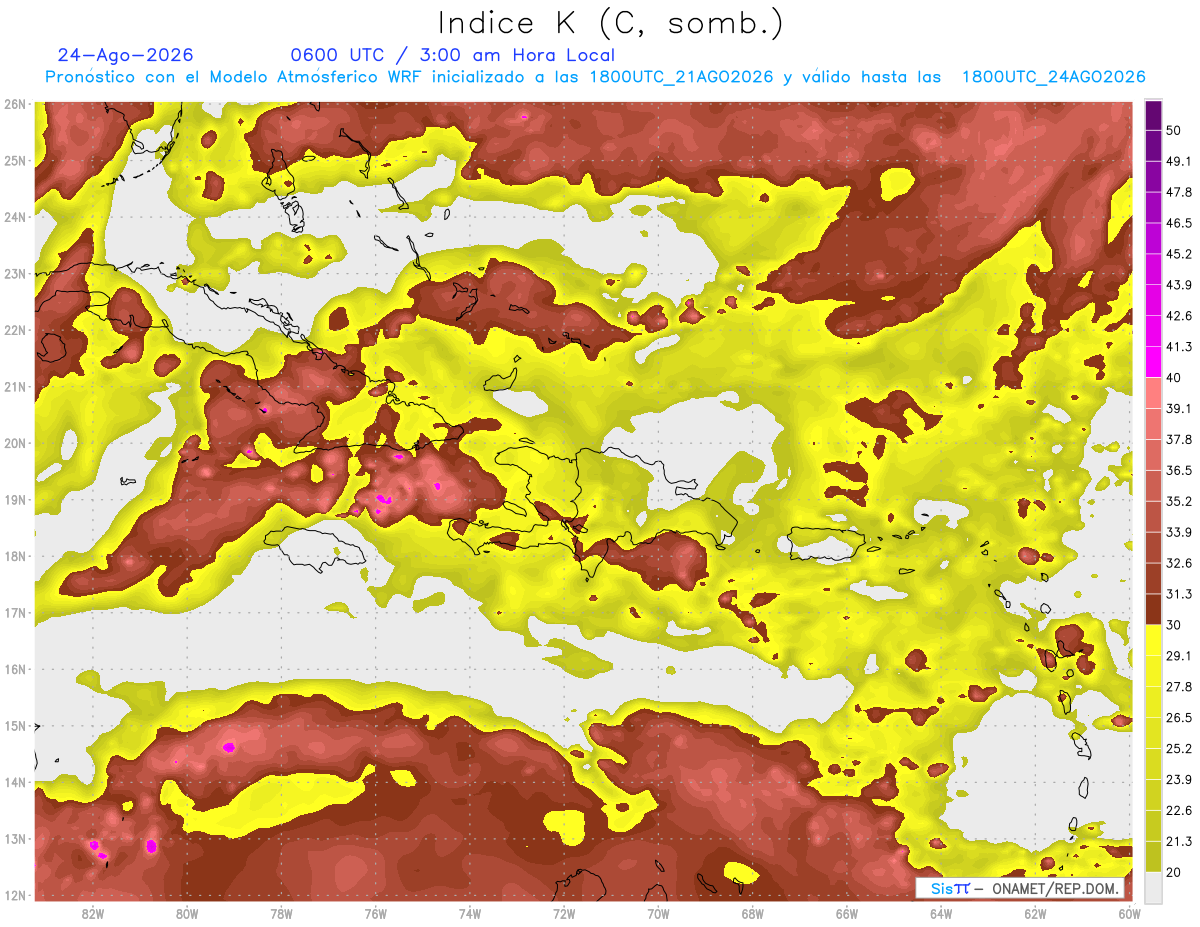Click the date label "24-Ago-2026"
This screenshot has height=927, width=1200.
pos(126,55)
